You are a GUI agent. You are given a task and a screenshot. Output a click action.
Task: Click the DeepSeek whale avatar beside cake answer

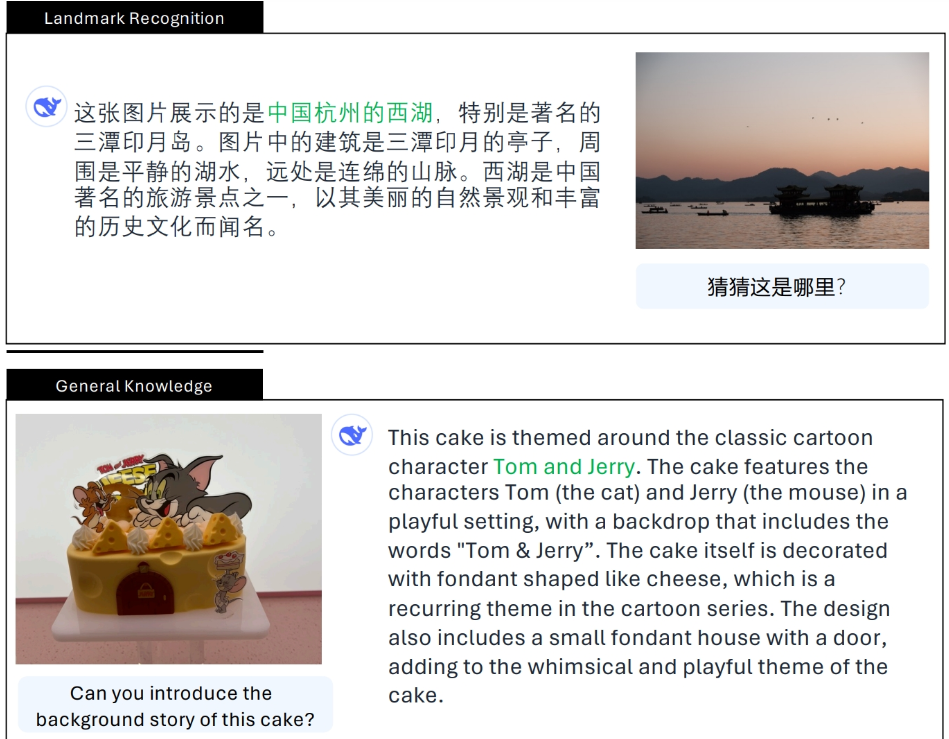click(352, 435)
